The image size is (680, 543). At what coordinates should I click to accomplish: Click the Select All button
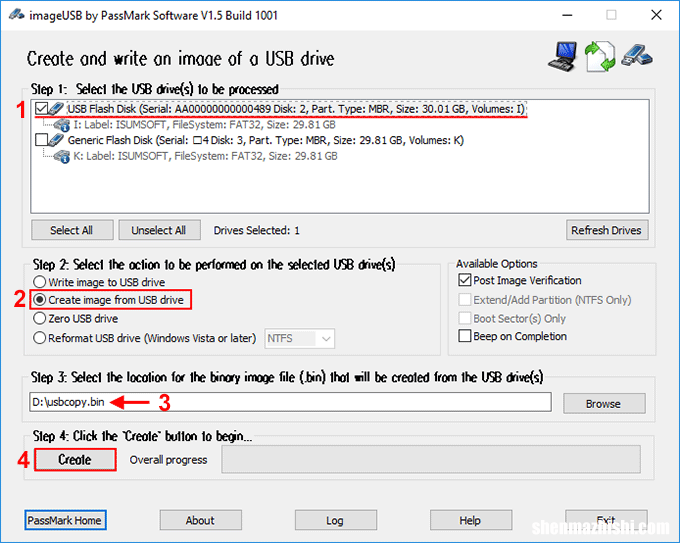(x=72, y=230)
